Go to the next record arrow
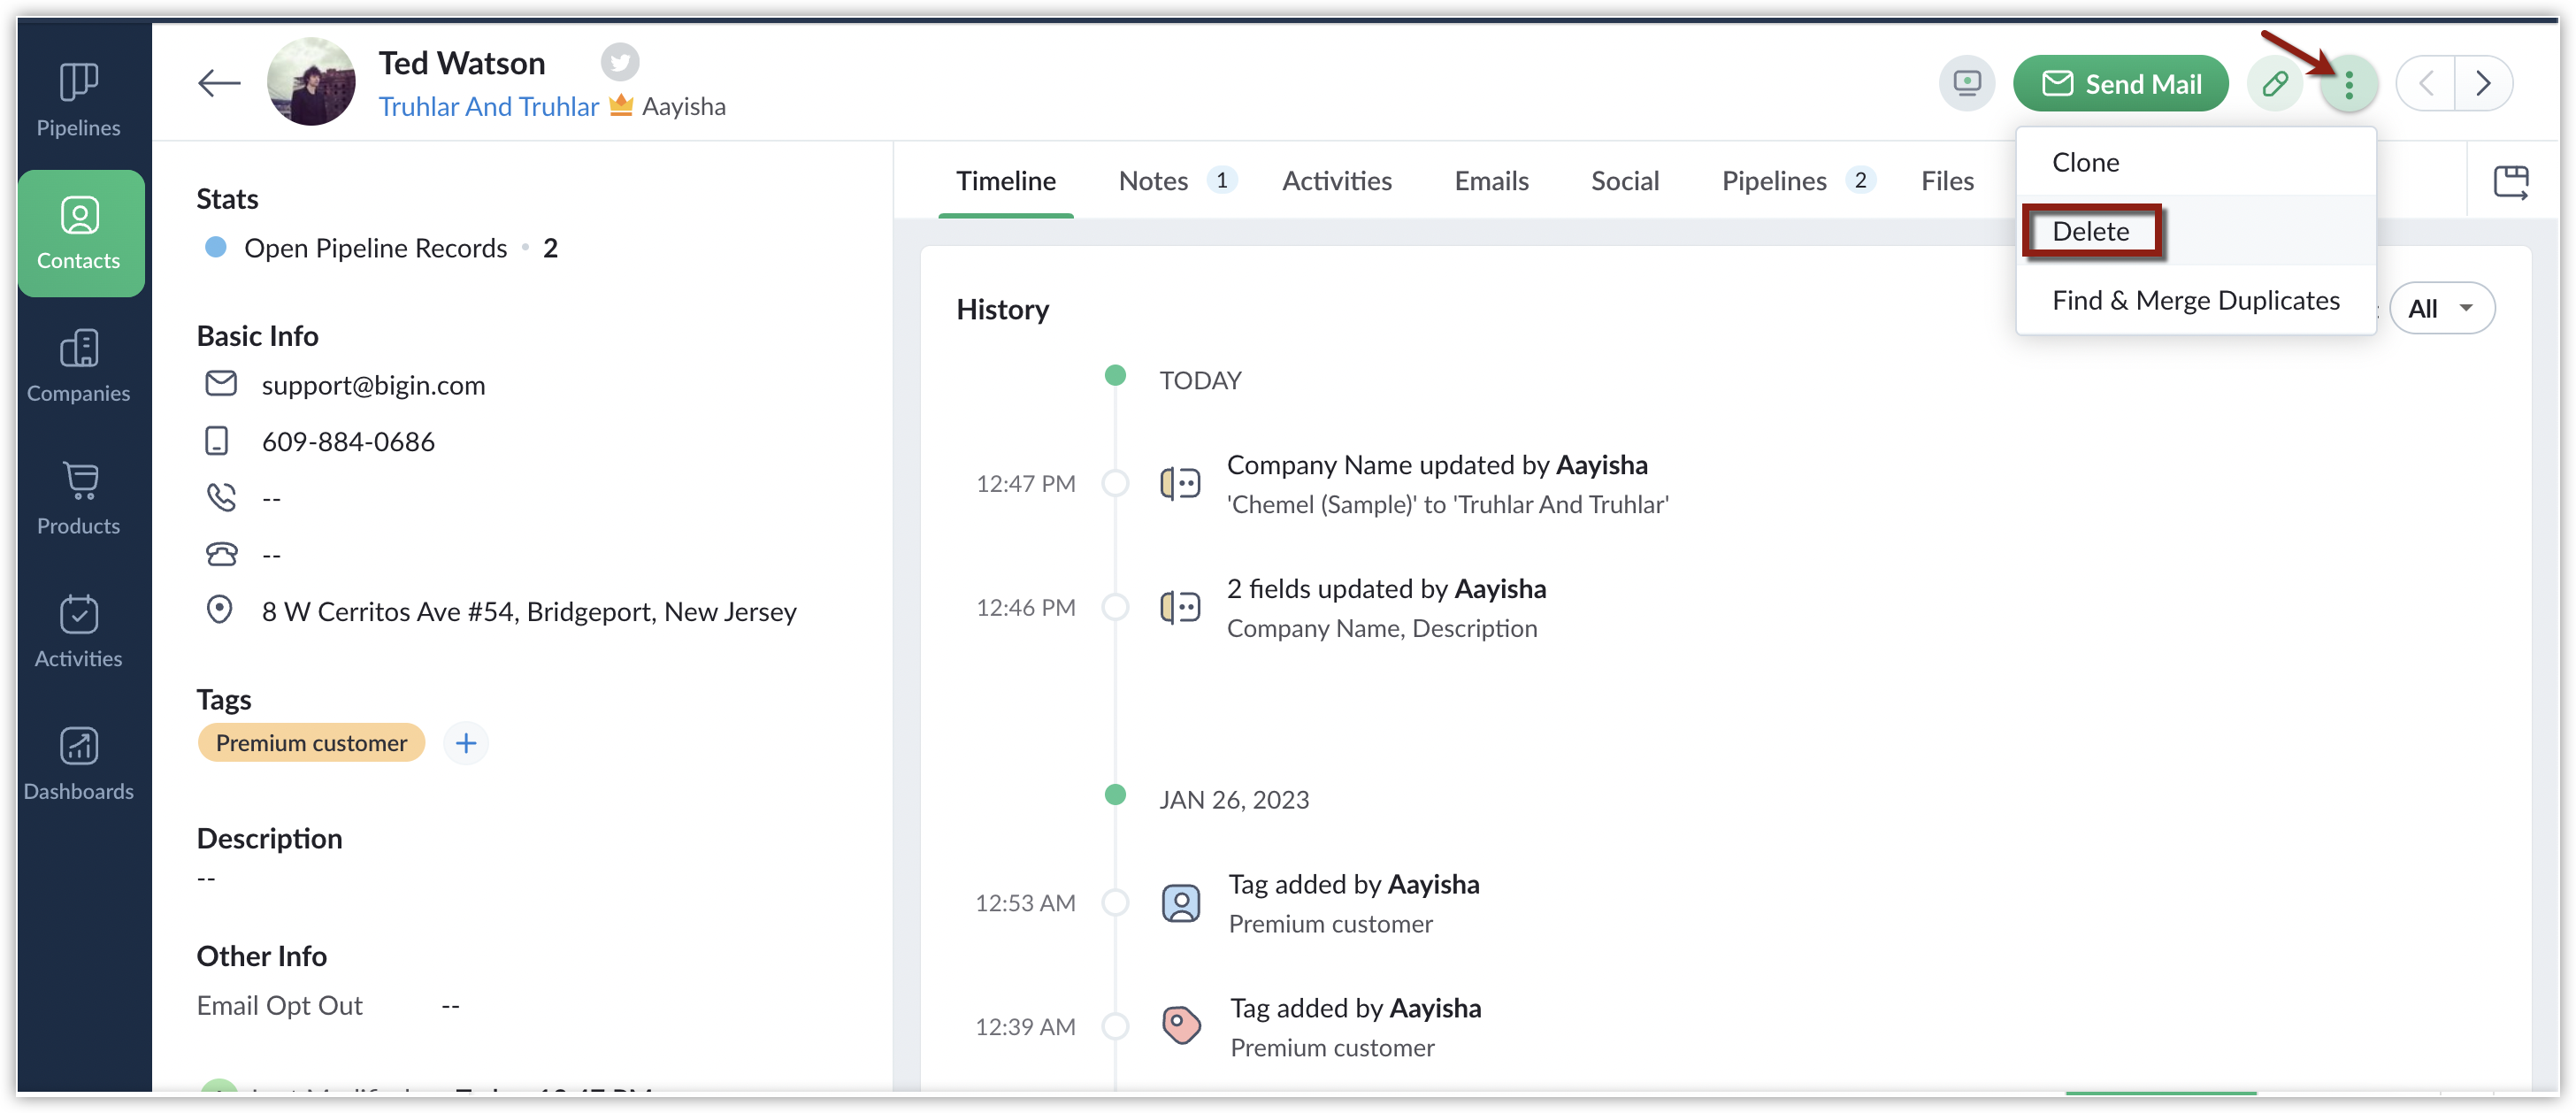The width and height of the screenshot is (2576, 1113). point(2483,83)
